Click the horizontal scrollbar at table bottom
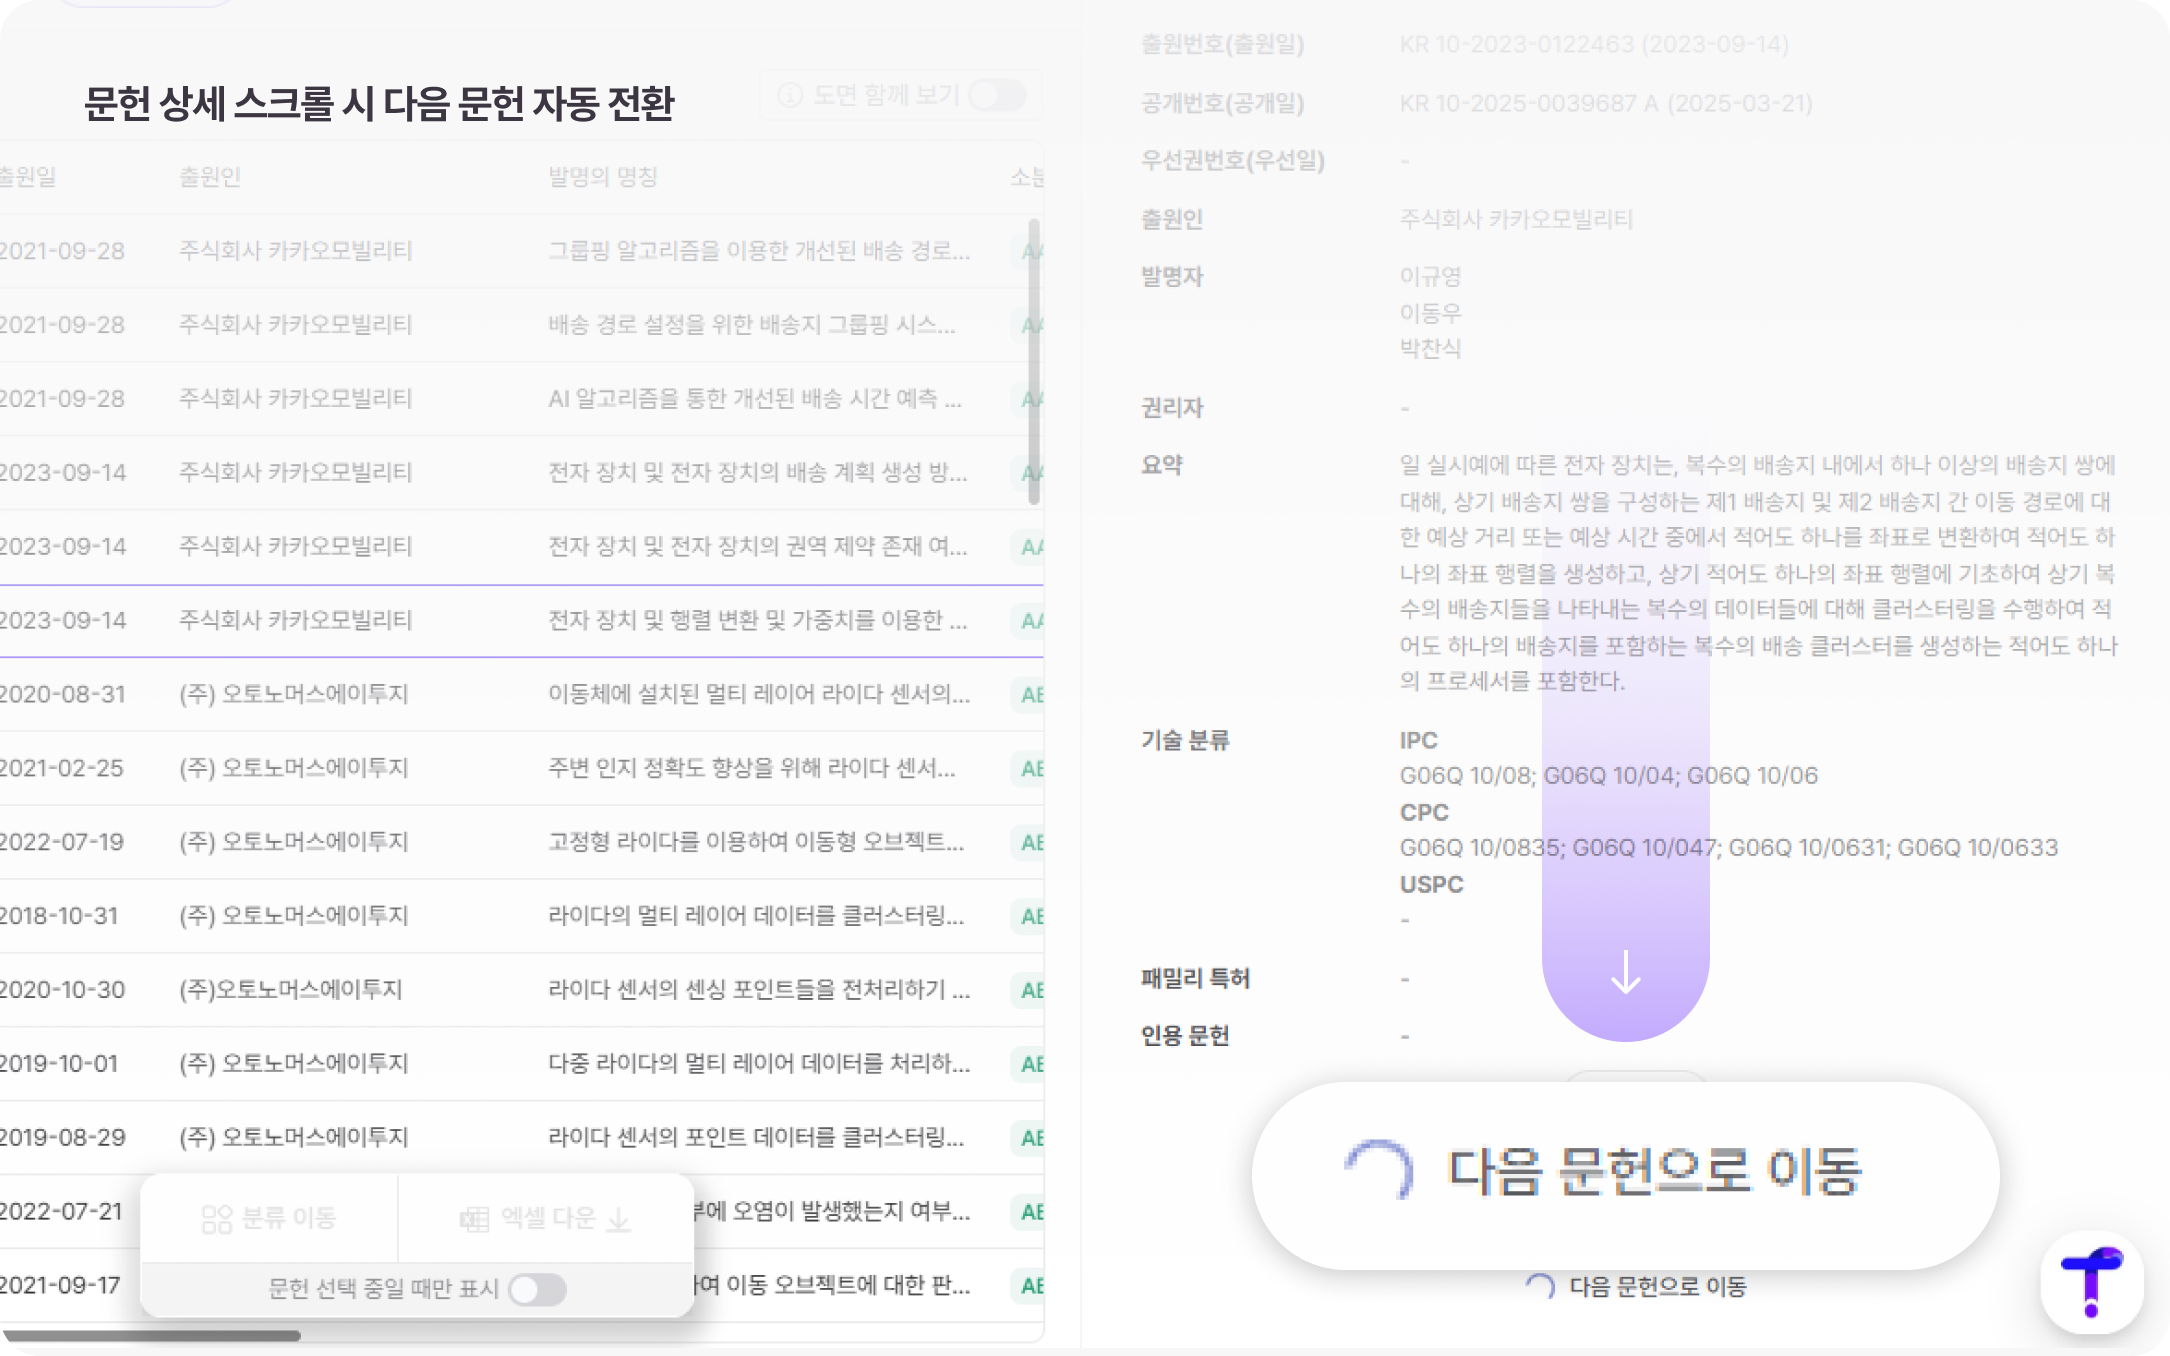The height and width of the screenshot is (1356, 2170). coord(150,1335)
